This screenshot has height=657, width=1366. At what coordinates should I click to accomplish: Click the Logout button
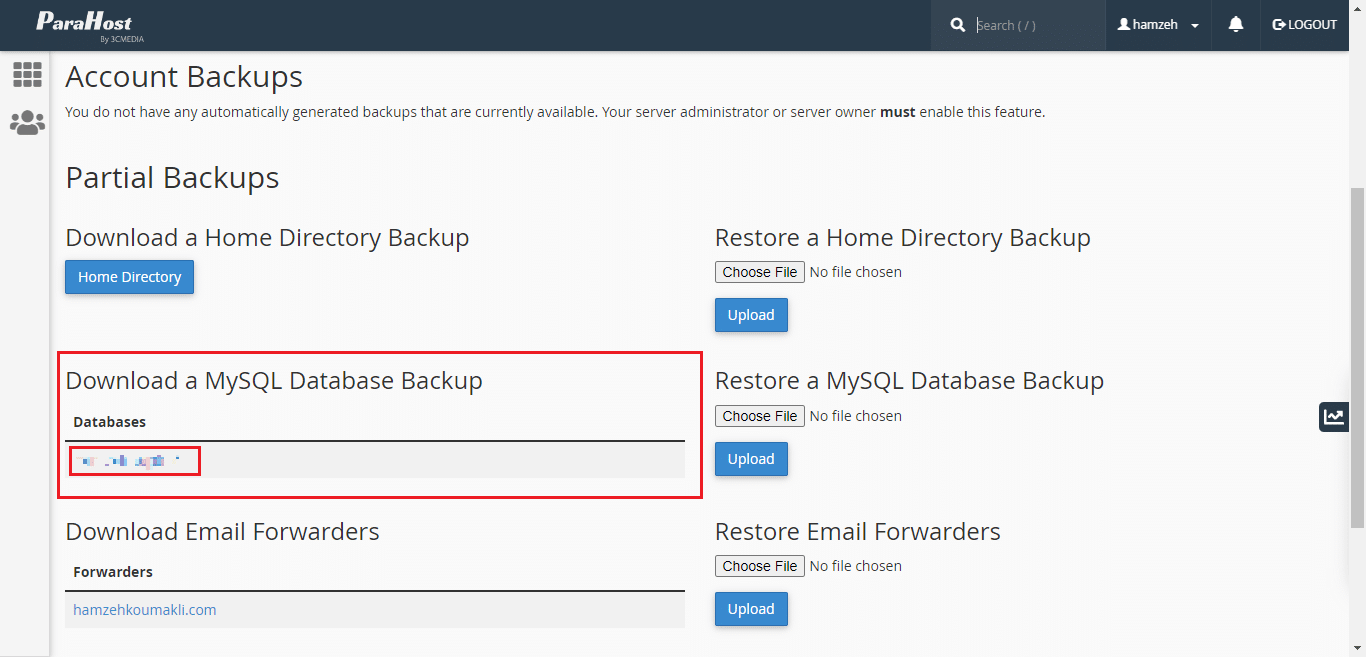pyautogui.click(x=1304, y=25)
